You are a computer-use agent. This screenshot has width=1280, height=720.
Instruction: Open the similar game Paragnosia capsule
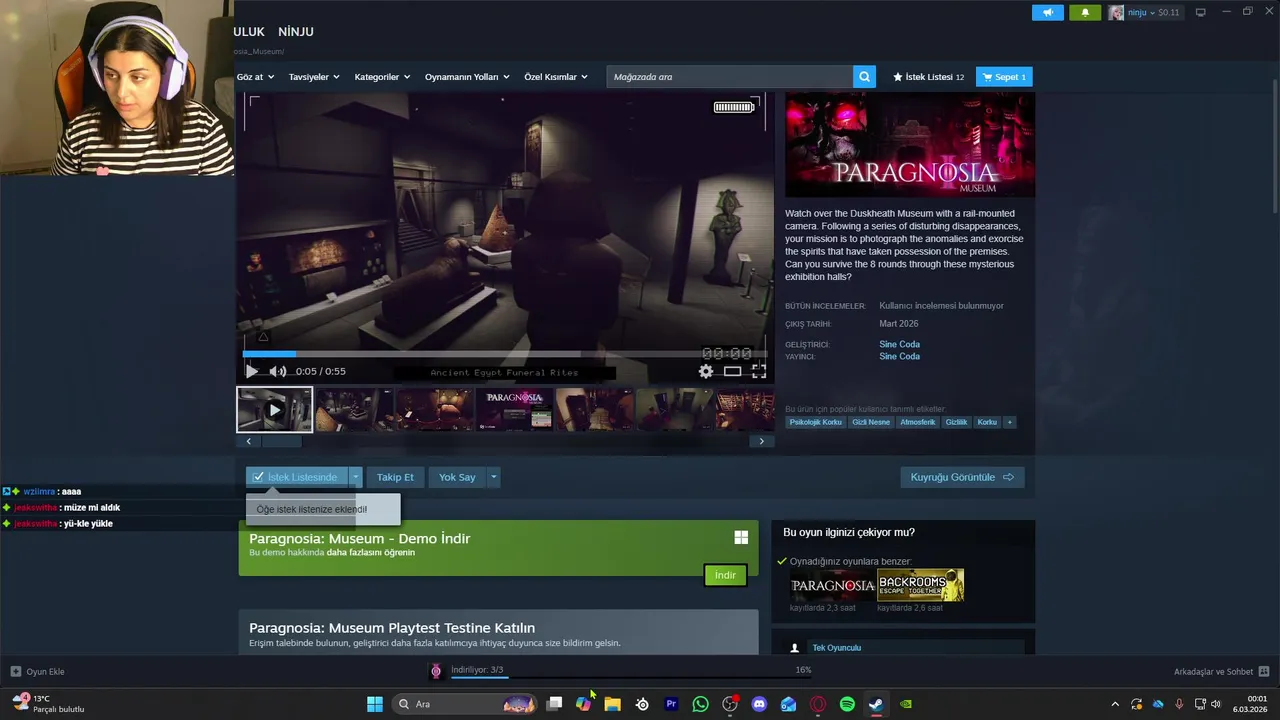pos(832,585)
